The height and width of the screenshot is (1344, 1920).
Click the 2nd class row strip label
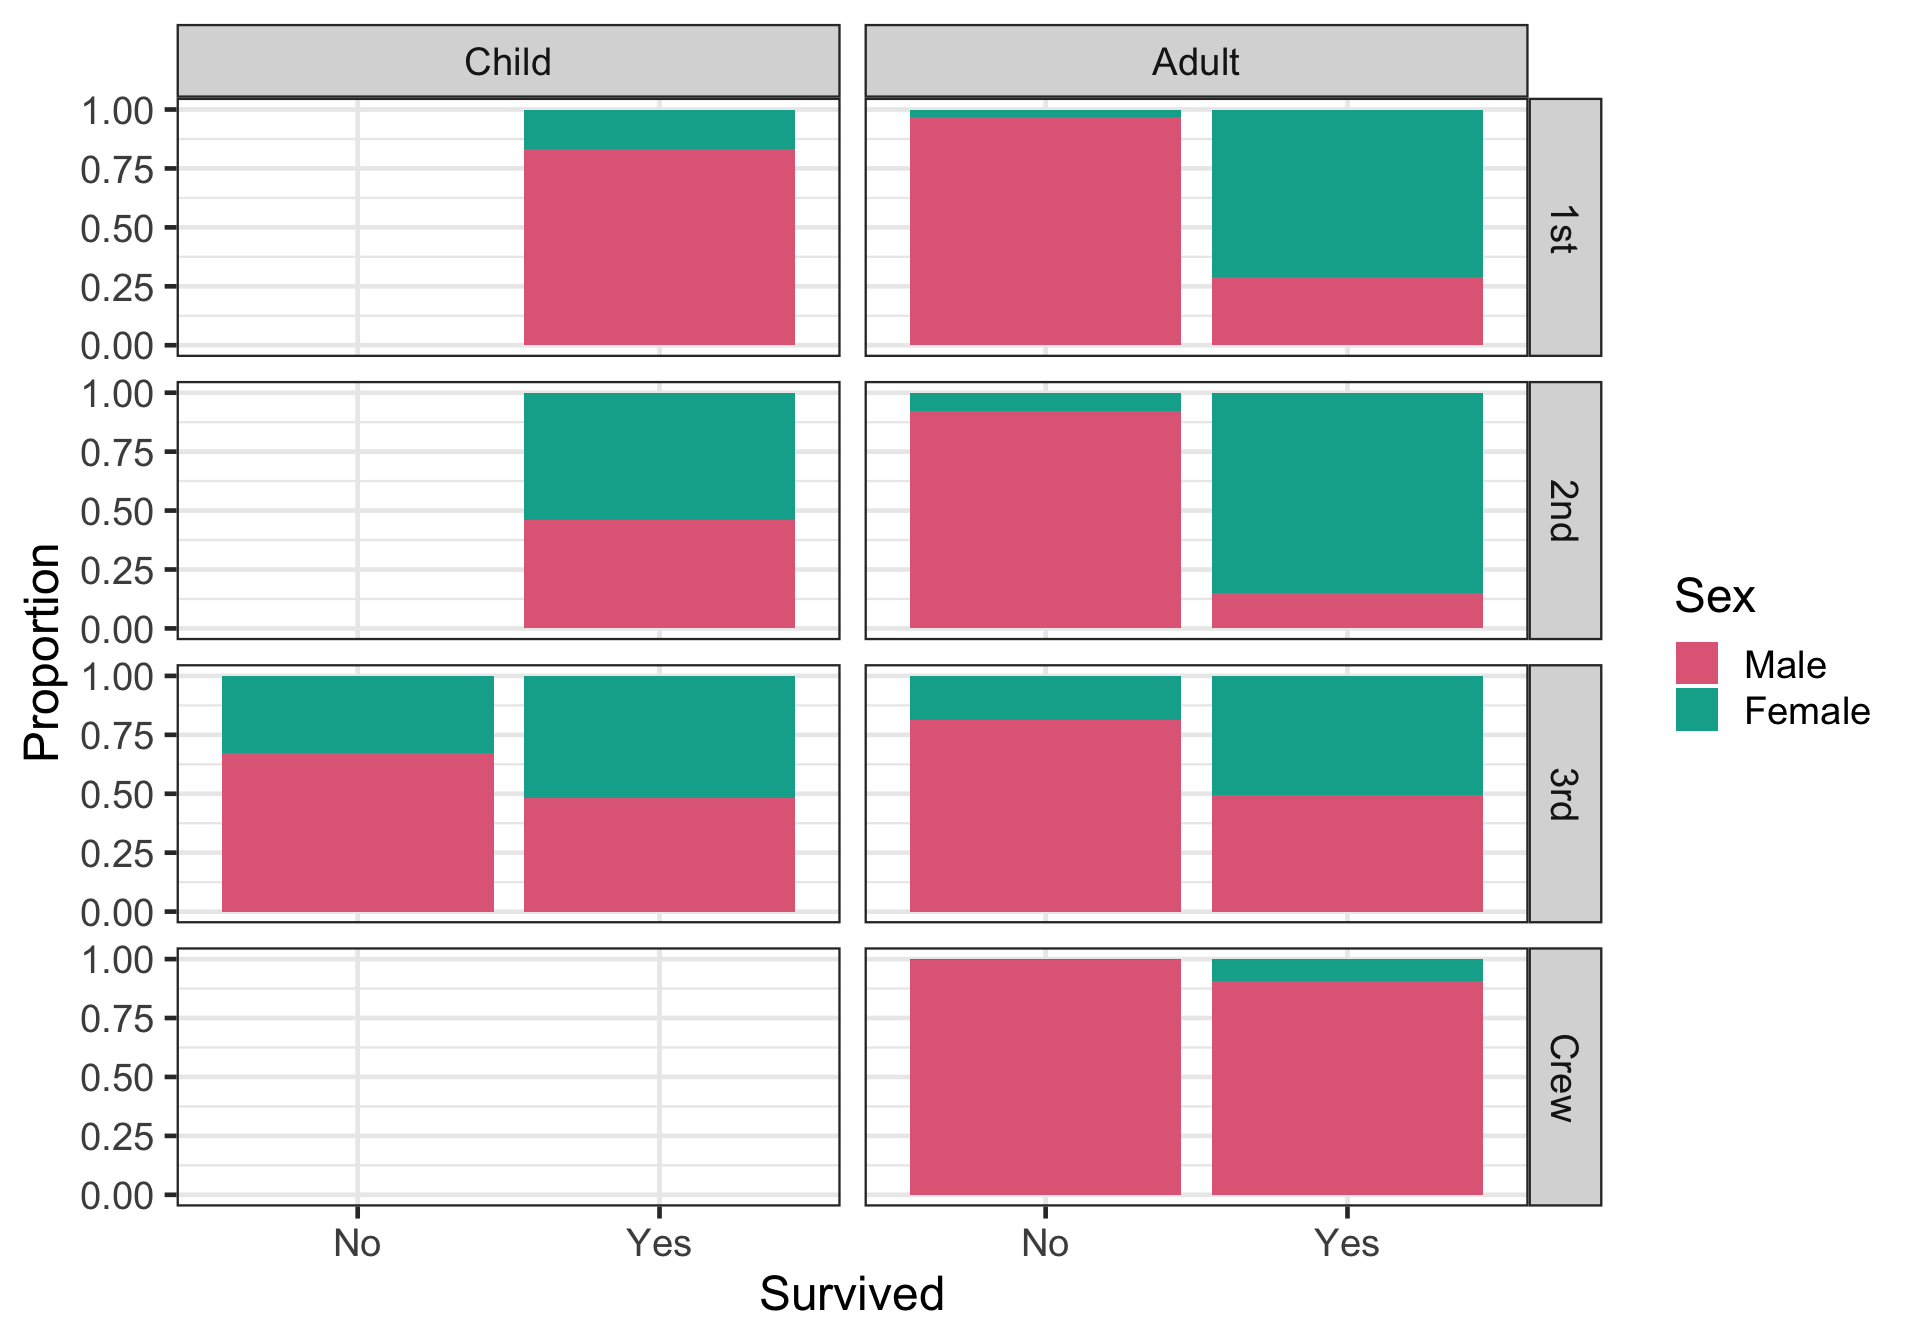pyautogui.click(x=1565, y=510)
